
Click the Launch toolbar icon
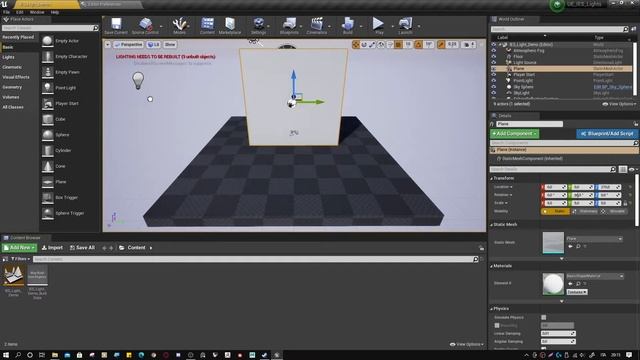click(405, 25)
